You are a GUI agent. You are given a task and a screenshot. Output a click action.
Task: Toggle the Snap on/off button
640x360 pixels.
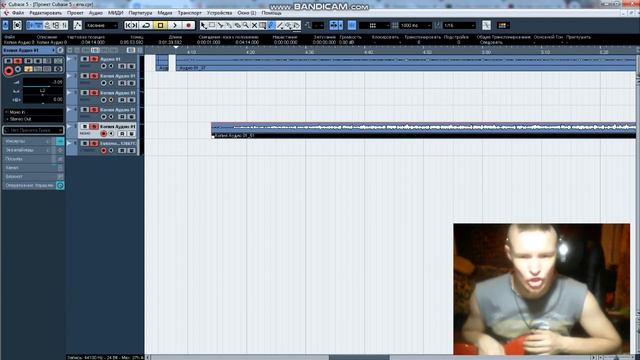pos(352,25)
